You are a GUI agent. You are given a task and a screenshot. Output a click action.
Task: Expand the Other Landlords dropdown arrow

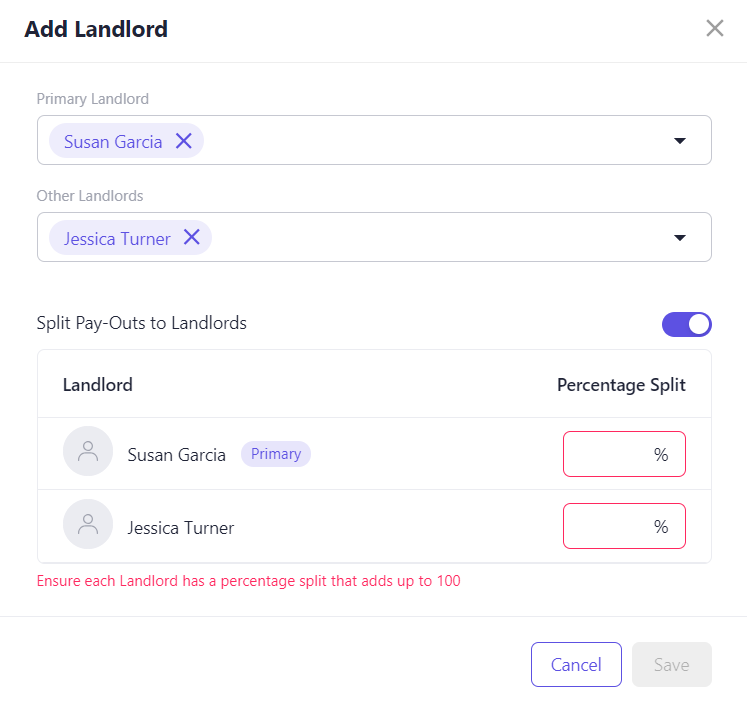point(680,237)
